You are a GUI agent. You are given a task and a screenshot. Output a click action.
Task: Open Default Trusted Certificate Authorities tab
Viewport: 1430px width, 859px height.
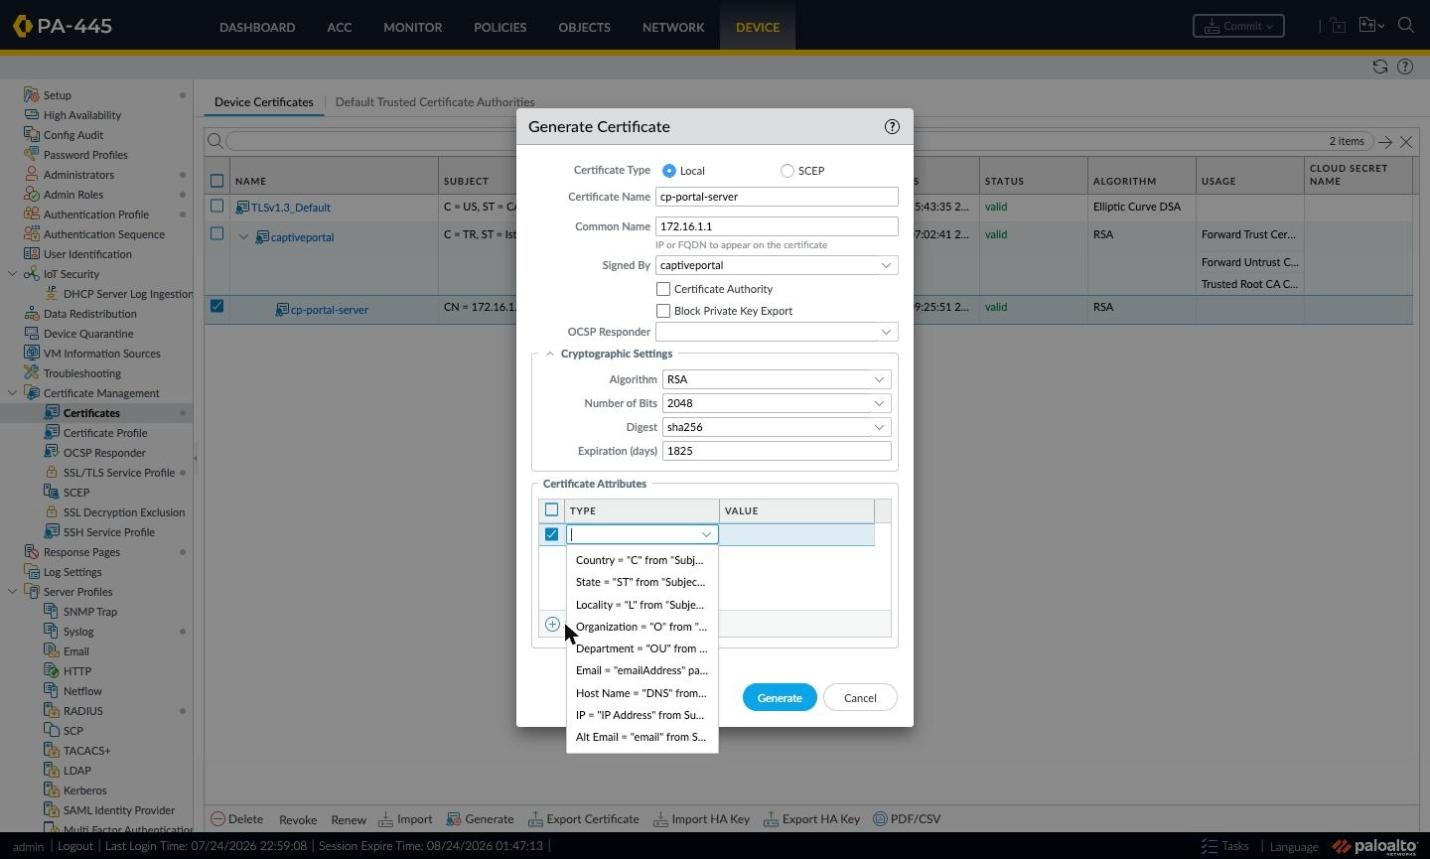435,102
